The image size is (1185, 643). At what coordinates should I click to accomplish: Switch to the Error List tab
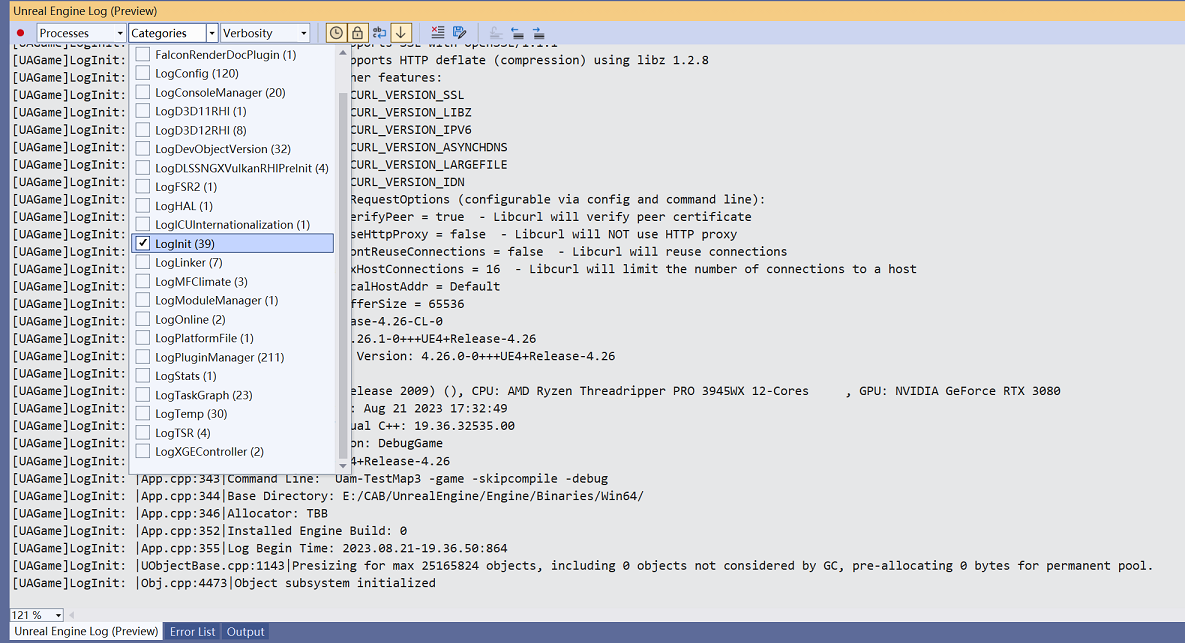[x=192, y=632]
